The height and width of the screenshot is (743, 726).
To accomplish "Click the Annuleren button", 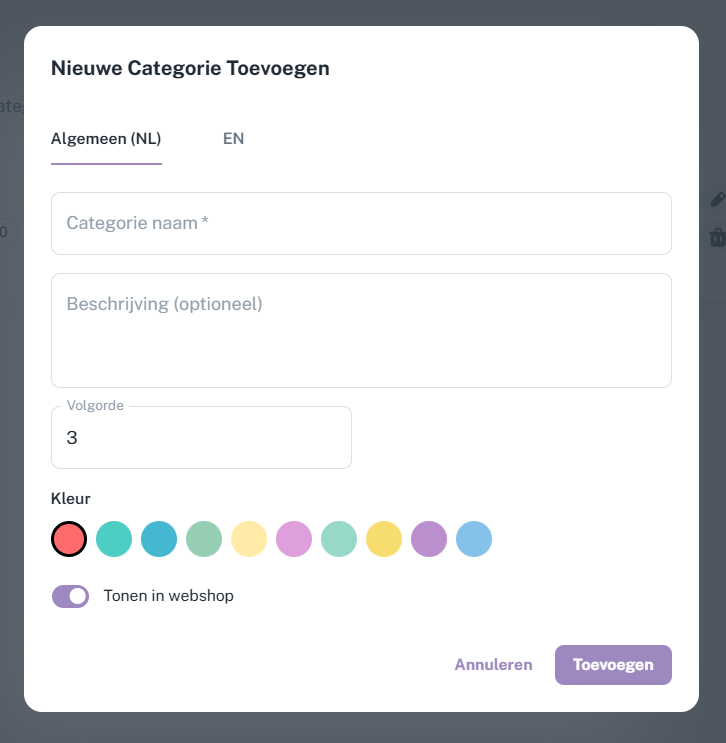I will coord(493,664).
